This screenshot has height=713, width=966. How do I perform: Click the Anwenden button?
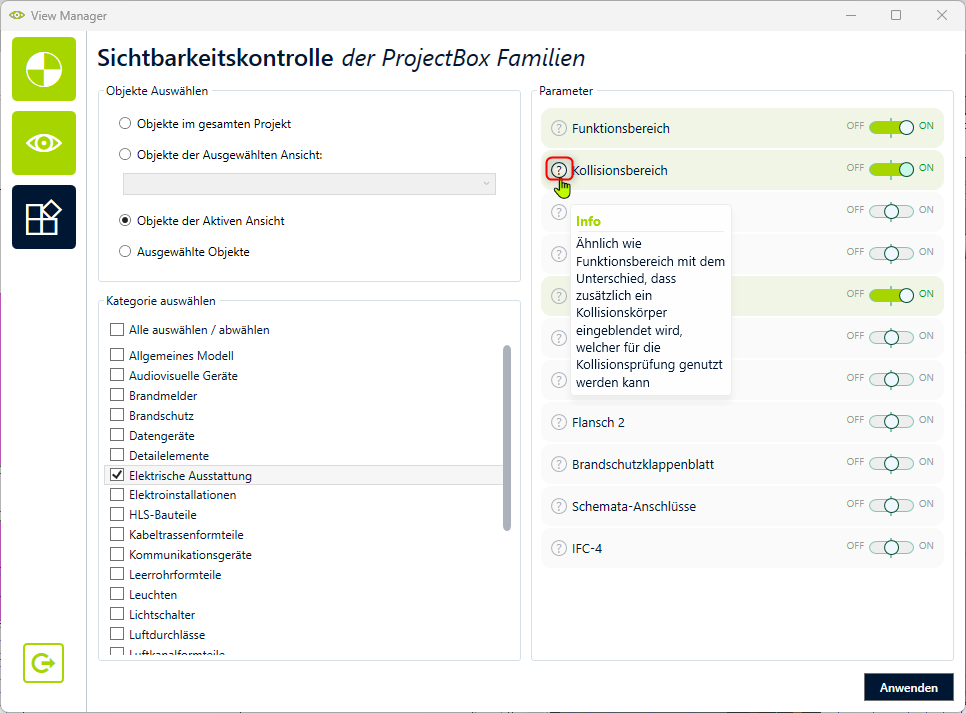909,687
